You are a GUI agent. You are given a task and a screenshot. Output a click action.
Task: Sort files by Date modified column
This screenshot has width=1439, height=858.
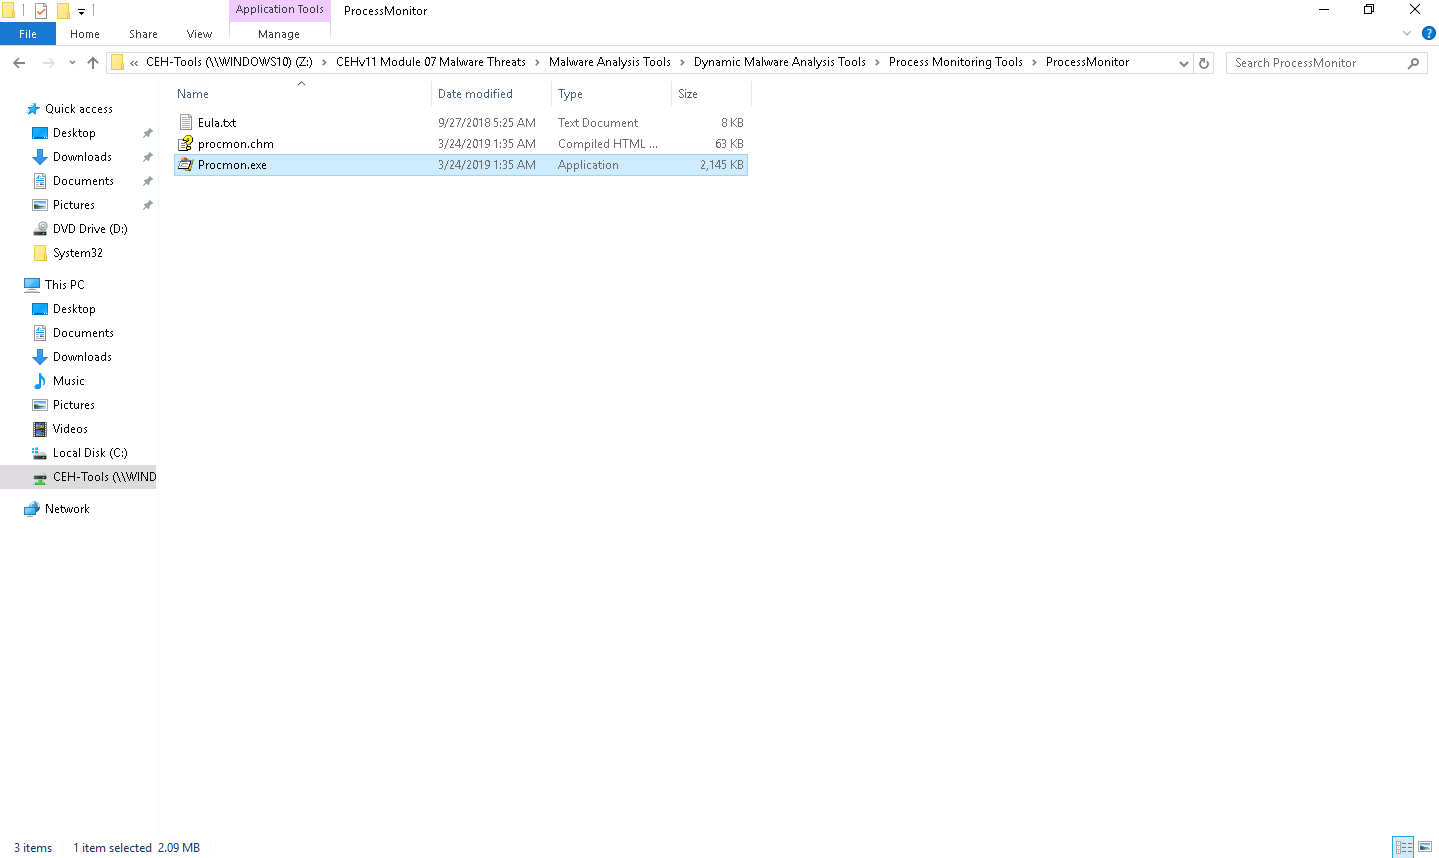tap(475, 94)
